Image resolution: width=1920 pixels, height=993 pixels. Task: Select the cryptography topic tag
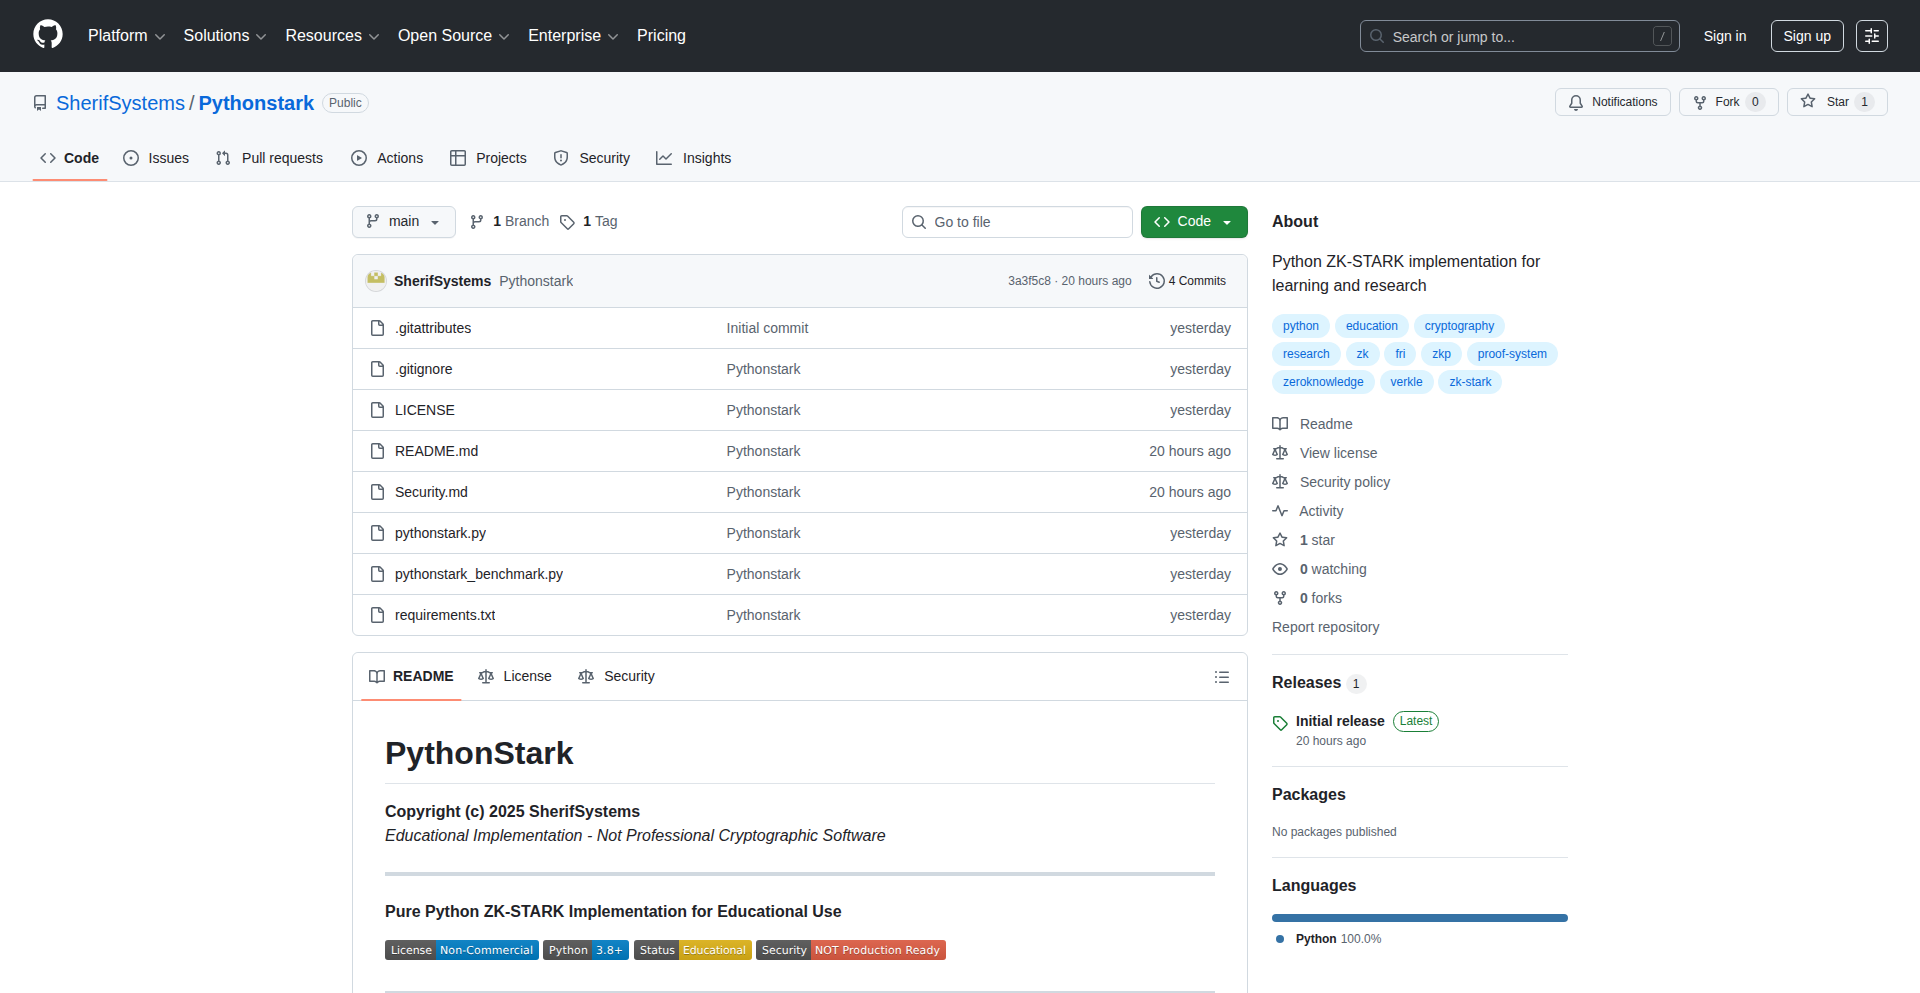tap(1458, 326)
